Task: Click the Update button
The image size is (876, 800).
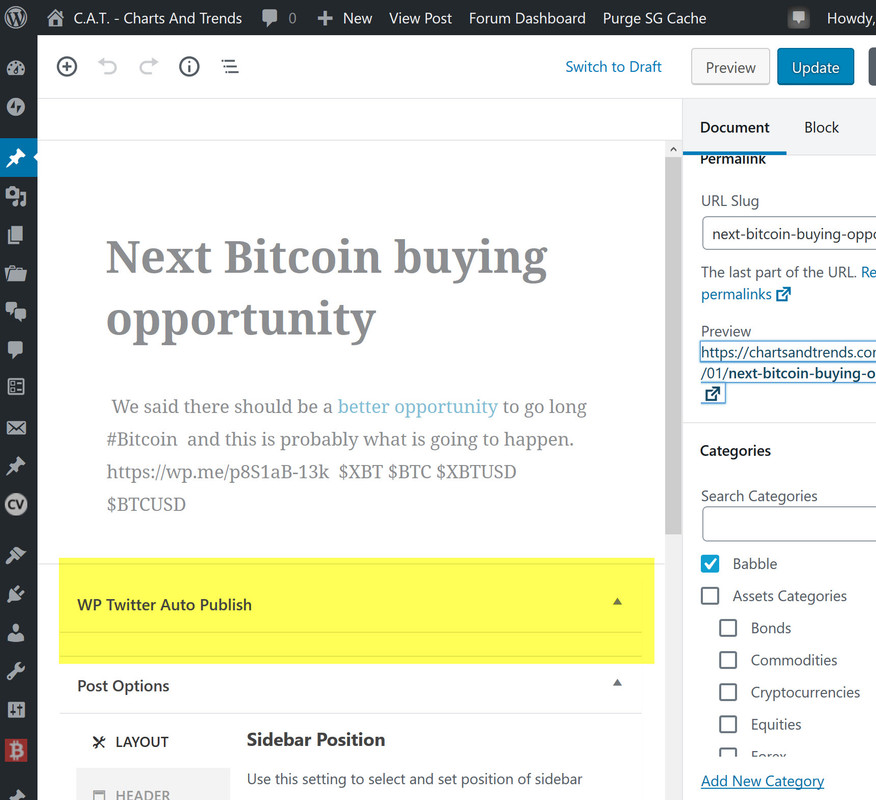Action: coord(815,67)
